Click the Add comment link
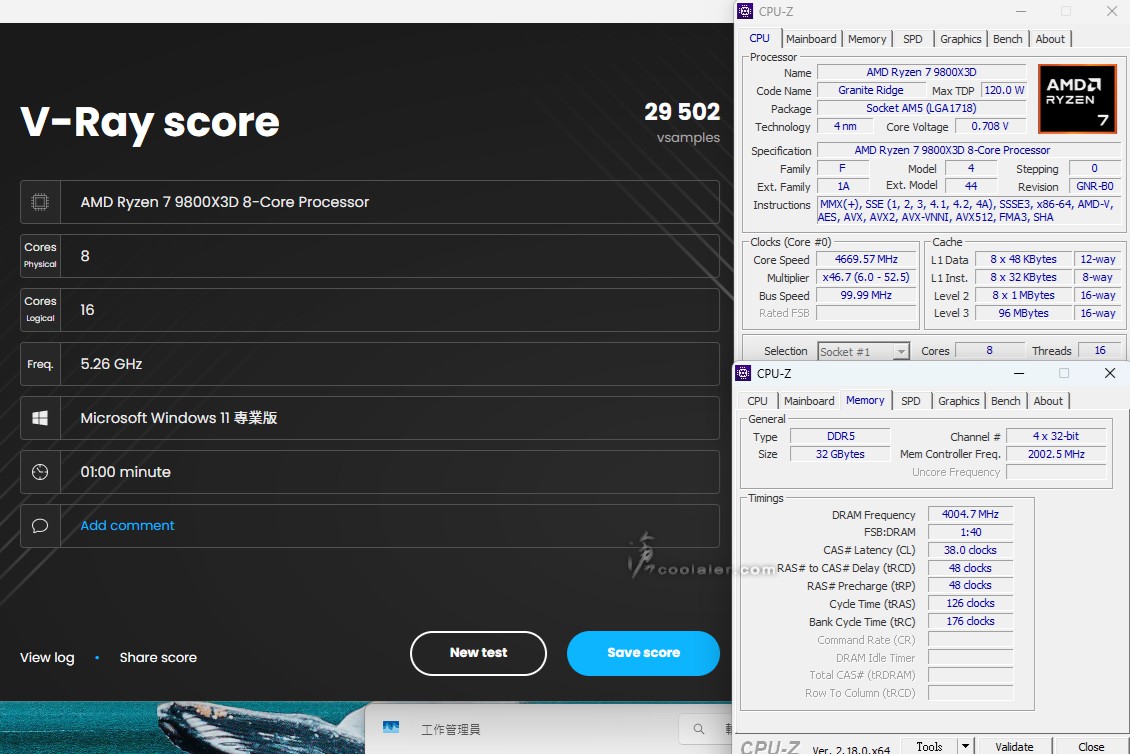 click(x=127, y=526)
